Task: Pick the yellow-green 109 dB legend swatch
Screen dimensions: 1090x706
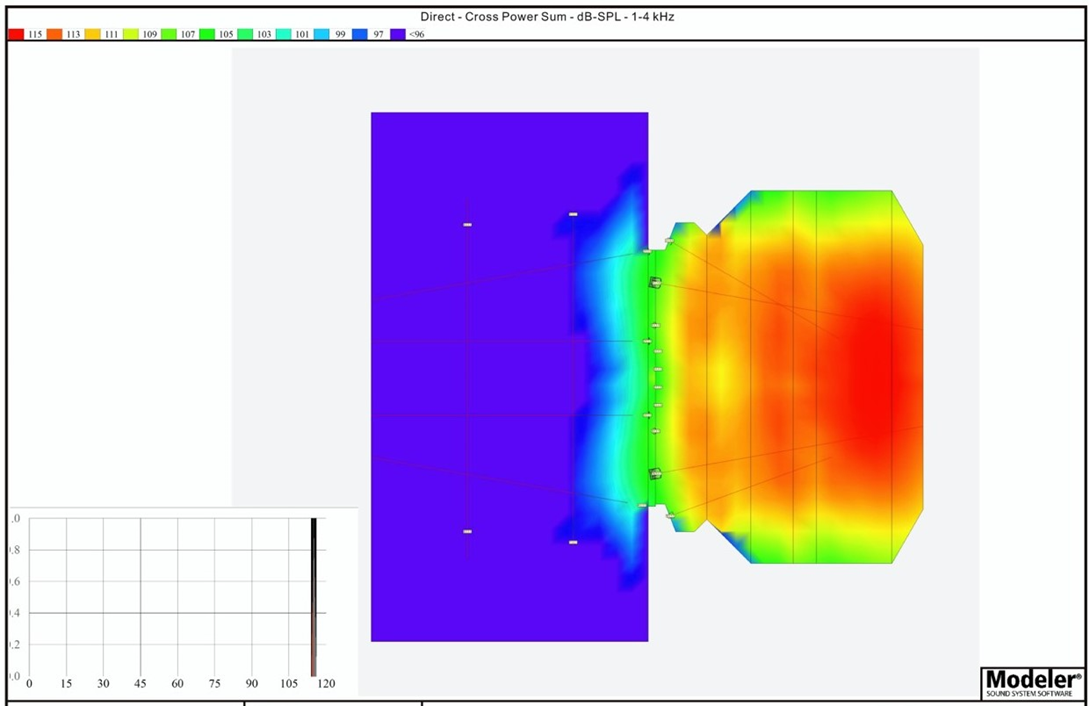Action: (x=130, y=34)
